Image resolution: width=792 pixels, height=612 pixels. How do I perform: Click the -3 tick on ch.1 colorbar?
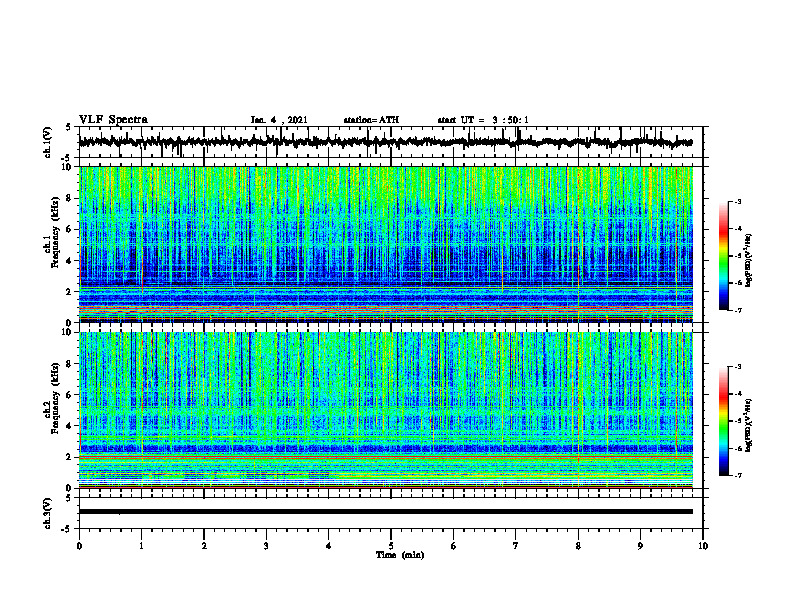point(737,202)
